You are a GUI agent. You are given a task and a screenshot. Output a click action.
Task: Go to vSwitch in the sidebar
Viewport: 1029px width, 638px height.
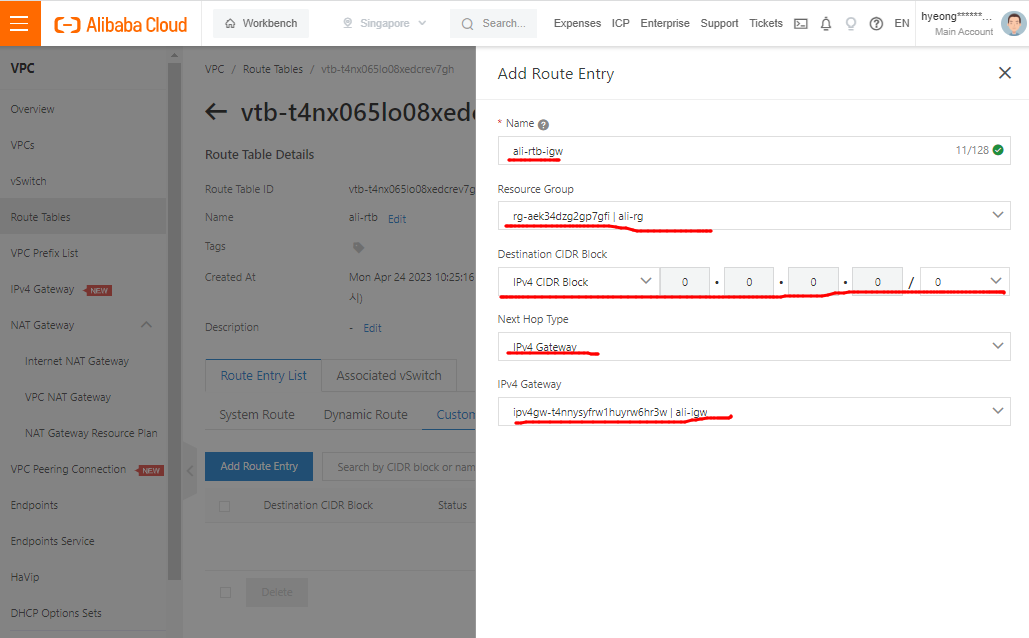[28, 181]
